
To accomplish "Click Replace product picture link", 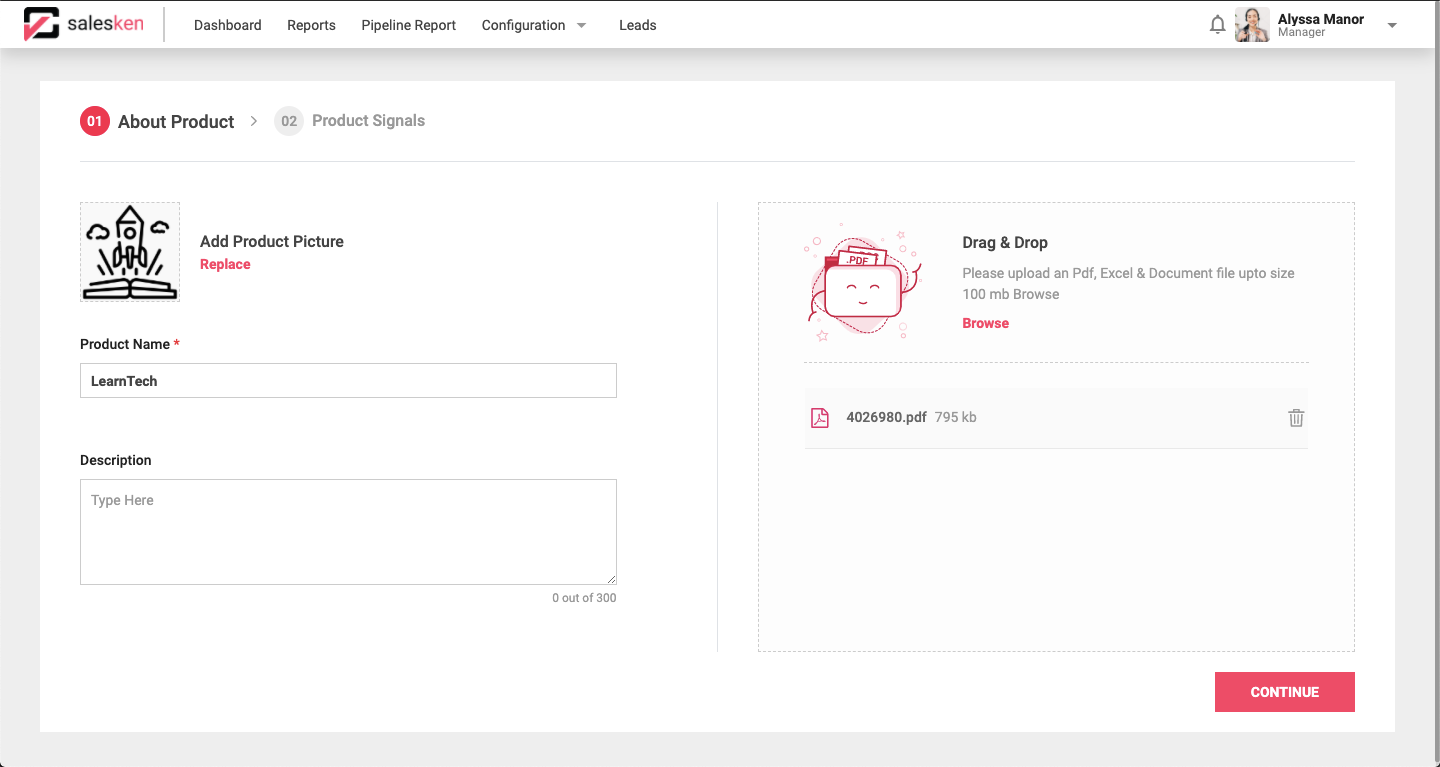I will pyautogui.click(x=225, y=264).
